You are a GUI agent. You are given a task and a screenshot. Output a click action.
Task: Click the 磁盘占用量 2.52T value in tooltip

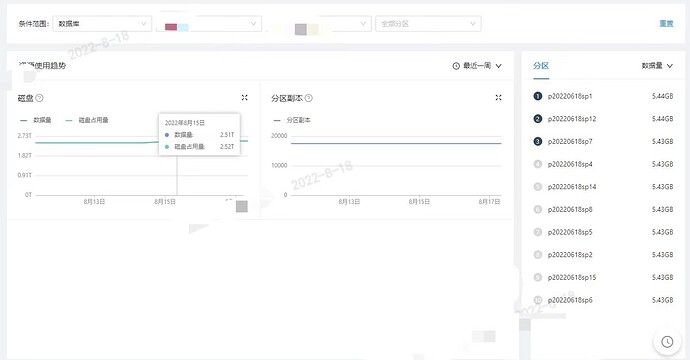tap(227, 147)
